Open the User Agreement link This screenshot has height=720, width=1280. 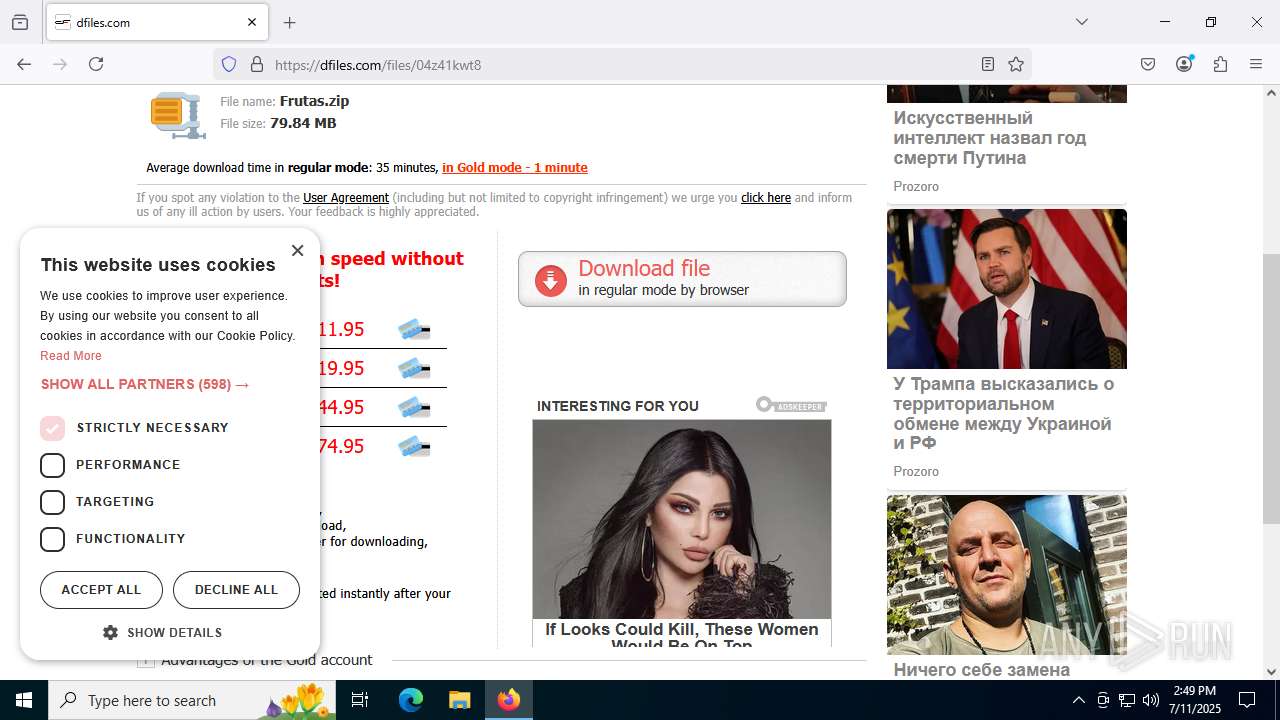click(346, 198)
